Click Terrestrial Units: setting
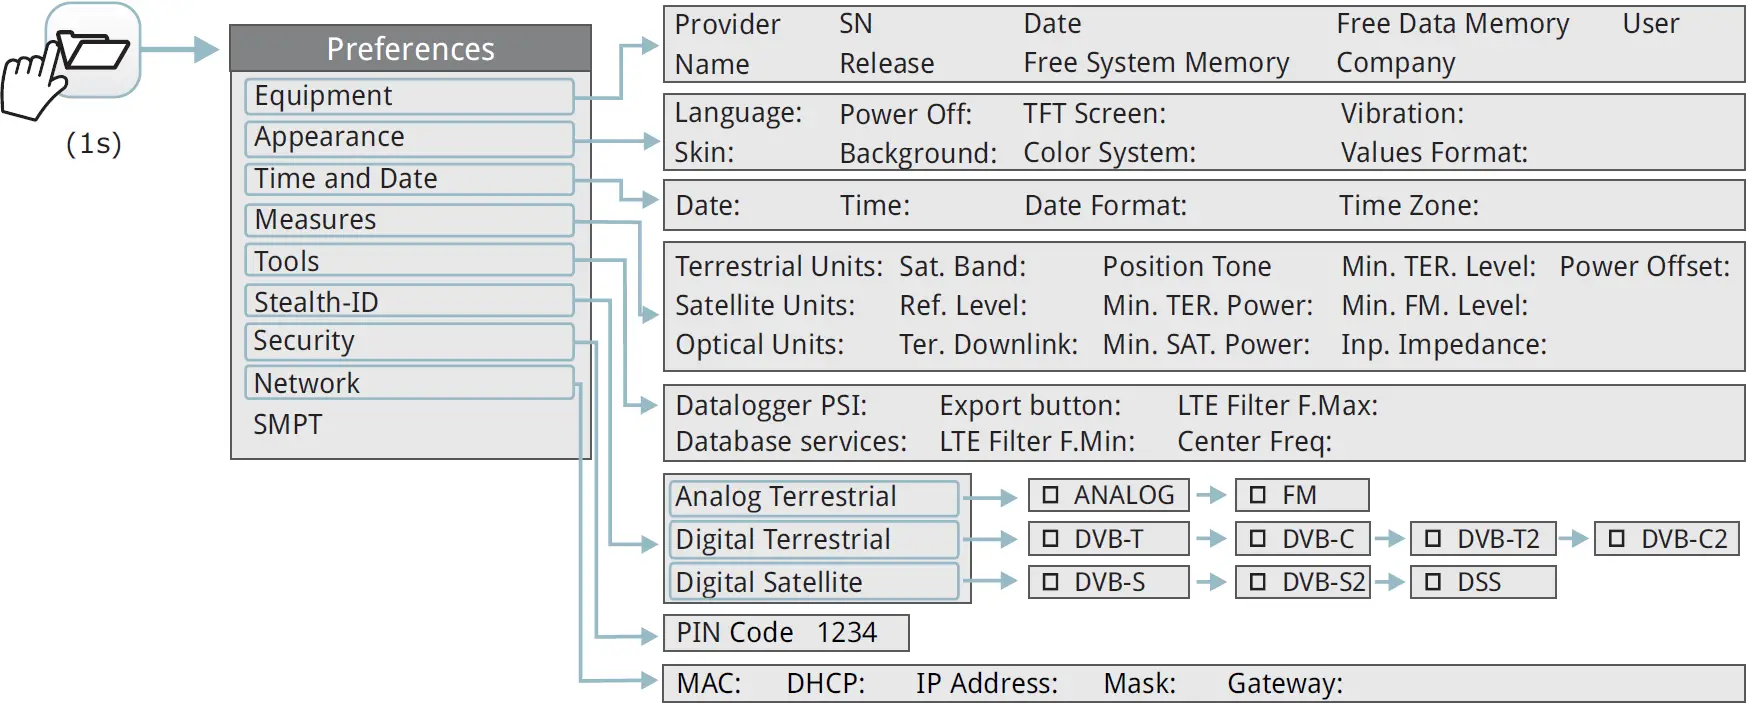The image size is (1747, 704). [779, 267]
